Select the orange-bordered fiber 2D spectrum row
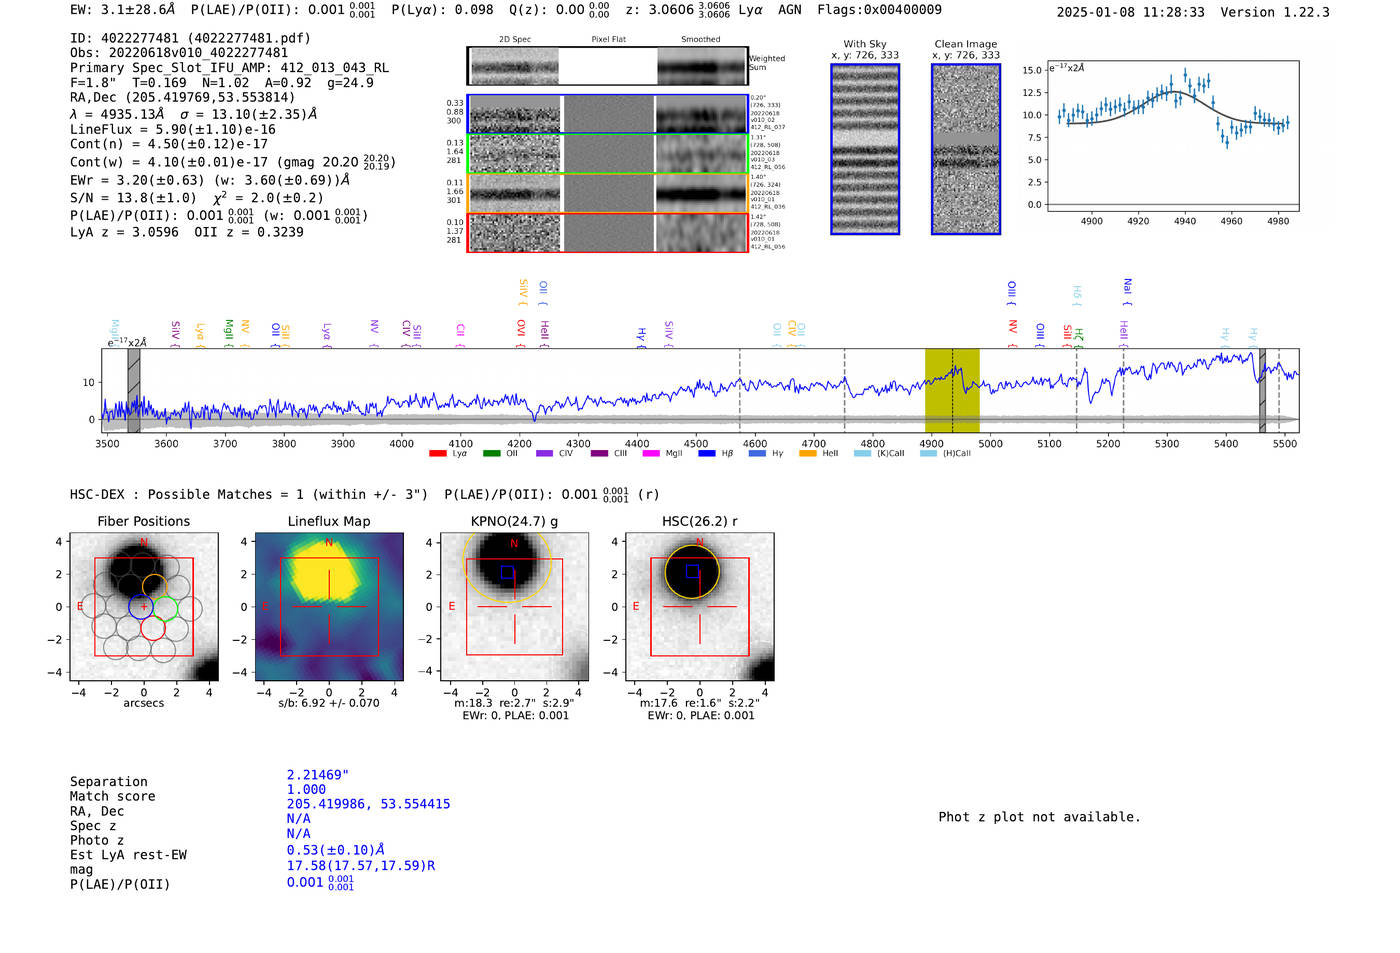Viewport: 1400px width, 953px height. tap(608, 193)
